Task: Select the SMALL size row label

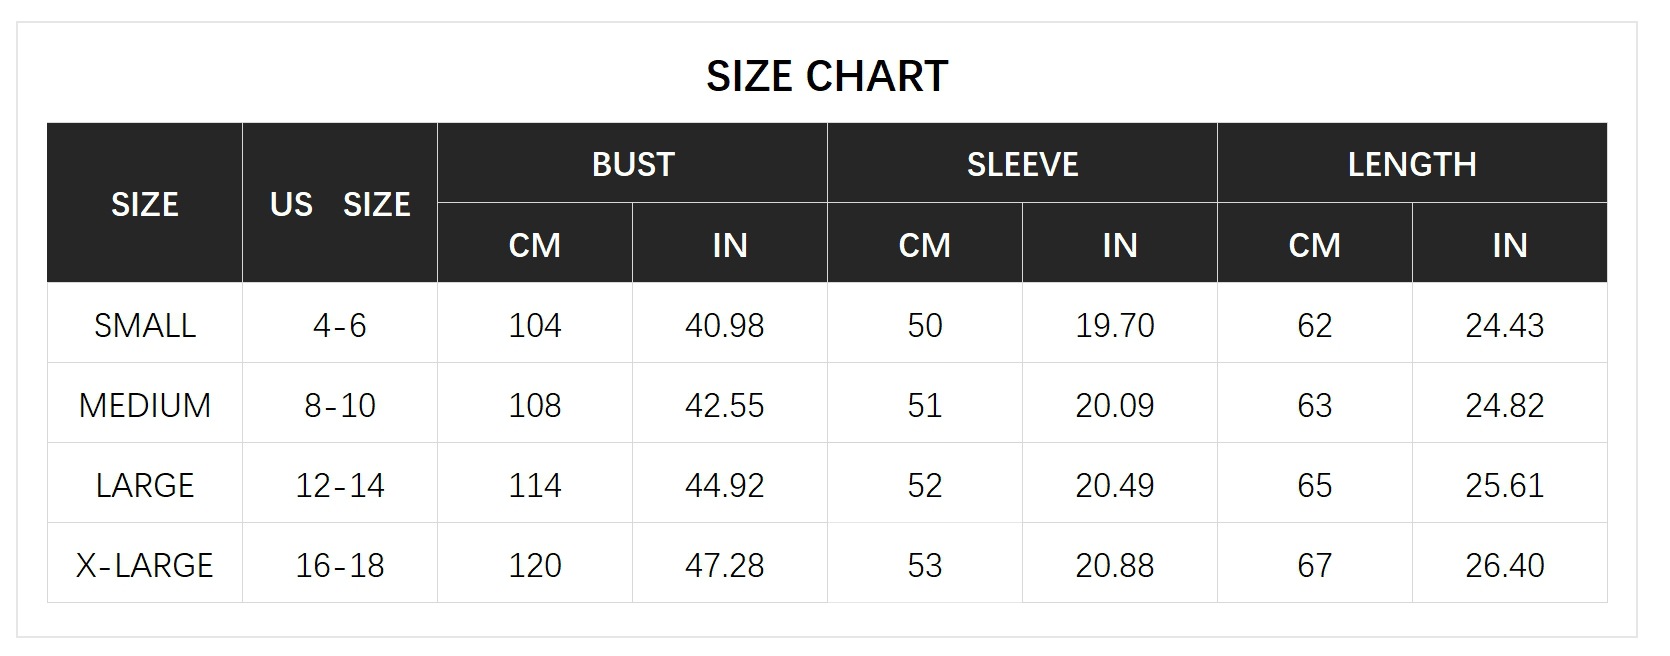Action: [145, 325]
